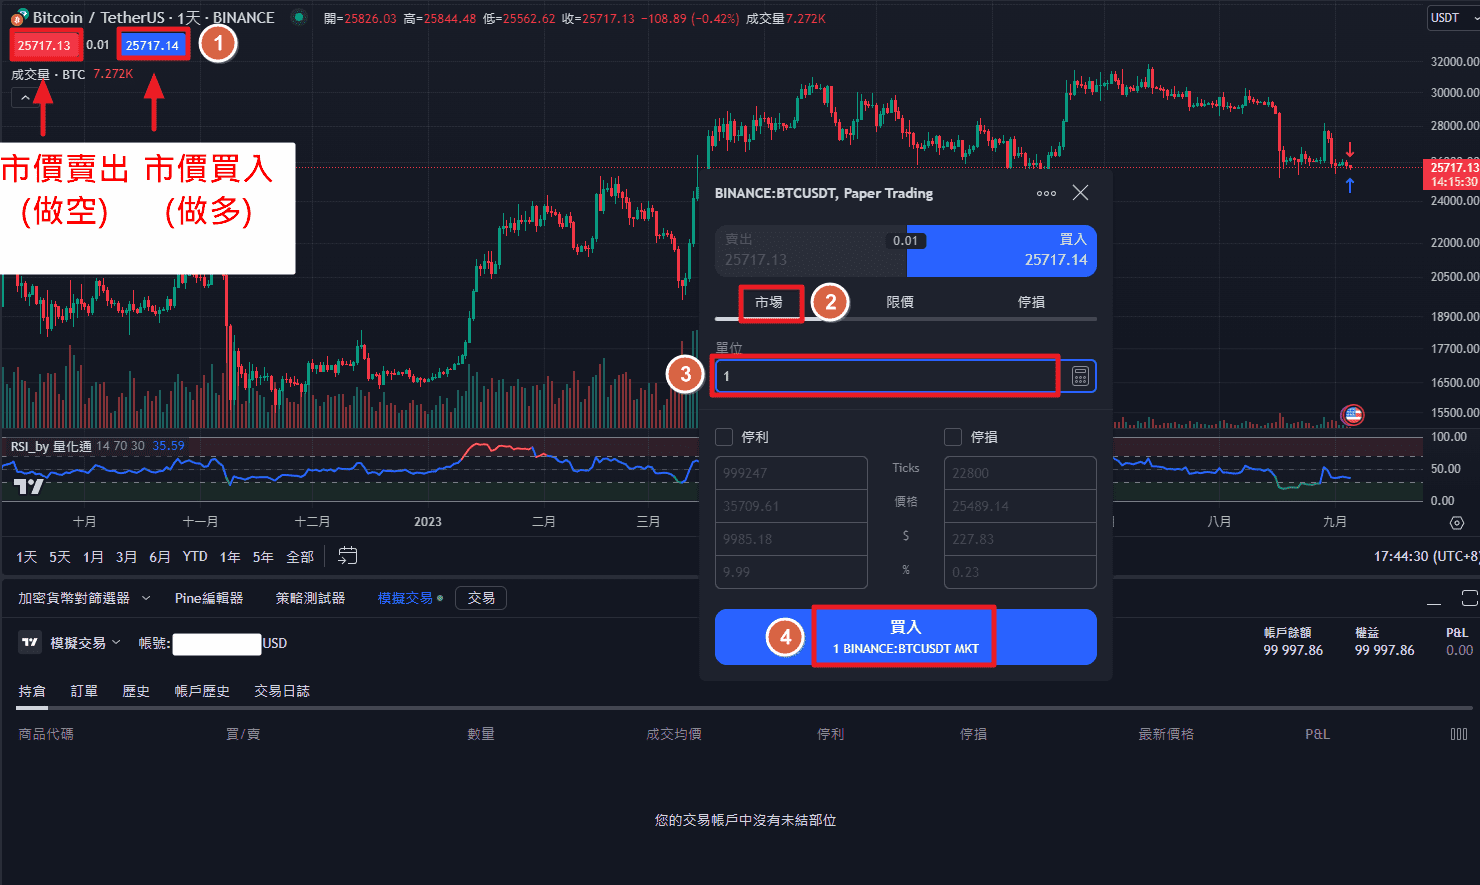Select 買入 side in order dialog
The image size is (1480, 885).
(x=1002, y=251)
